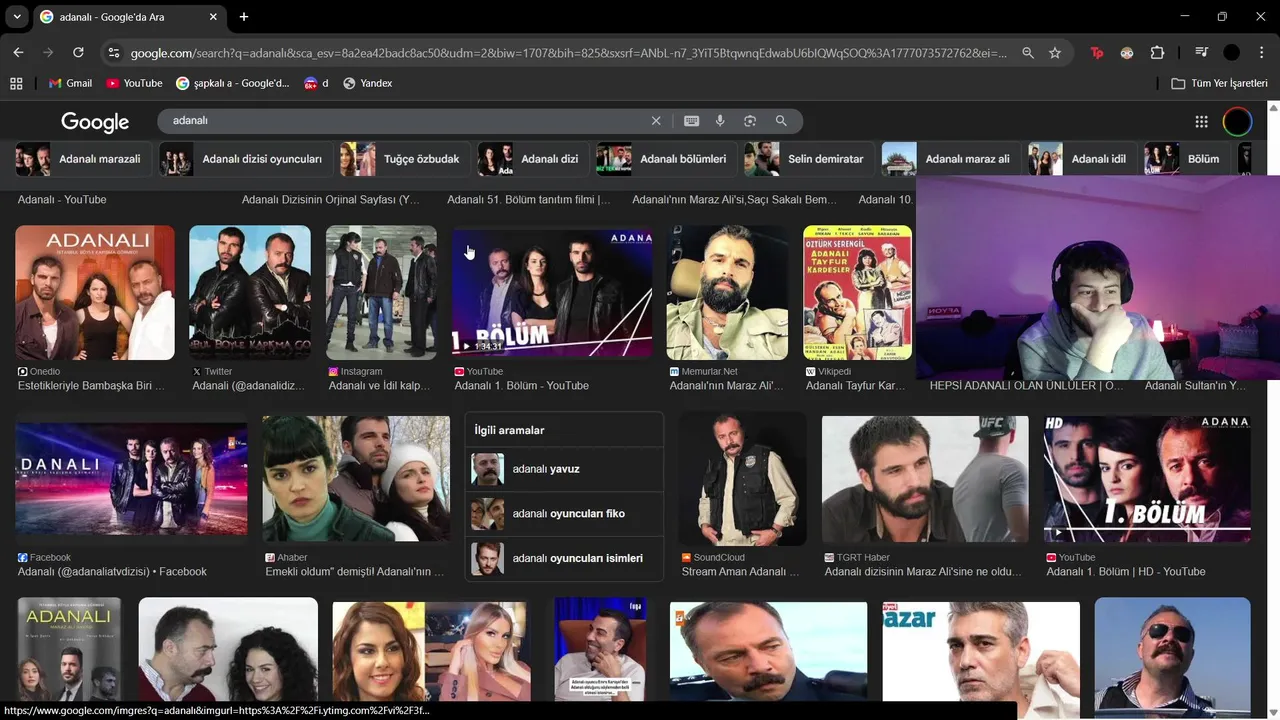This screenshot has width=1280, height=720.
Task: Click the site info icon in address bar
Action: pyautogui.click(x=113, y=53)
